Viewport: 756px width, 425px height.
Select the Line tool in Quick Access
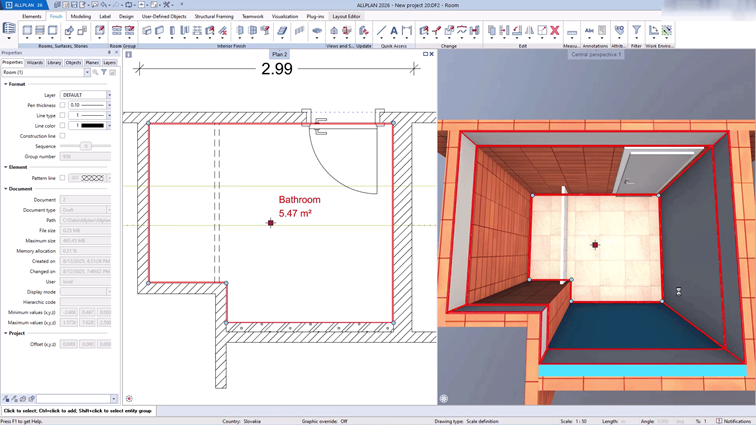pyautogui.click(x=381, y=31)
